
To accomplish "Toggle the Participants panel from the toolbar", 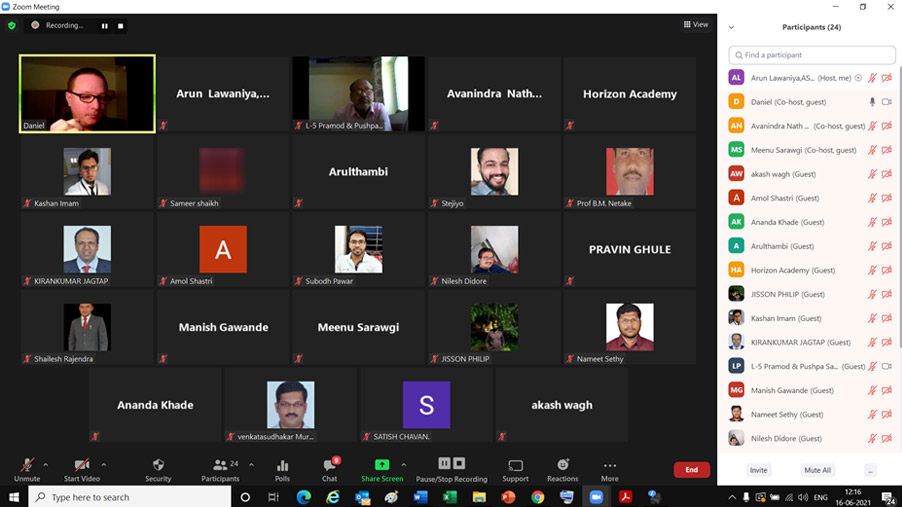I will 220,467.
